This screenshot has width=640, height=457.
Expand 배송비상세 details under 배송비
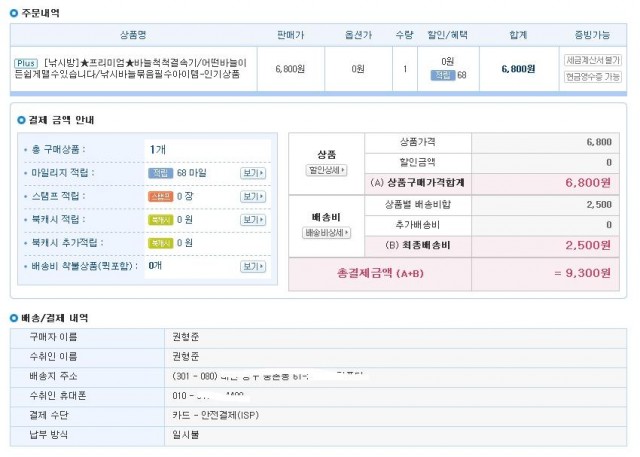327,233
